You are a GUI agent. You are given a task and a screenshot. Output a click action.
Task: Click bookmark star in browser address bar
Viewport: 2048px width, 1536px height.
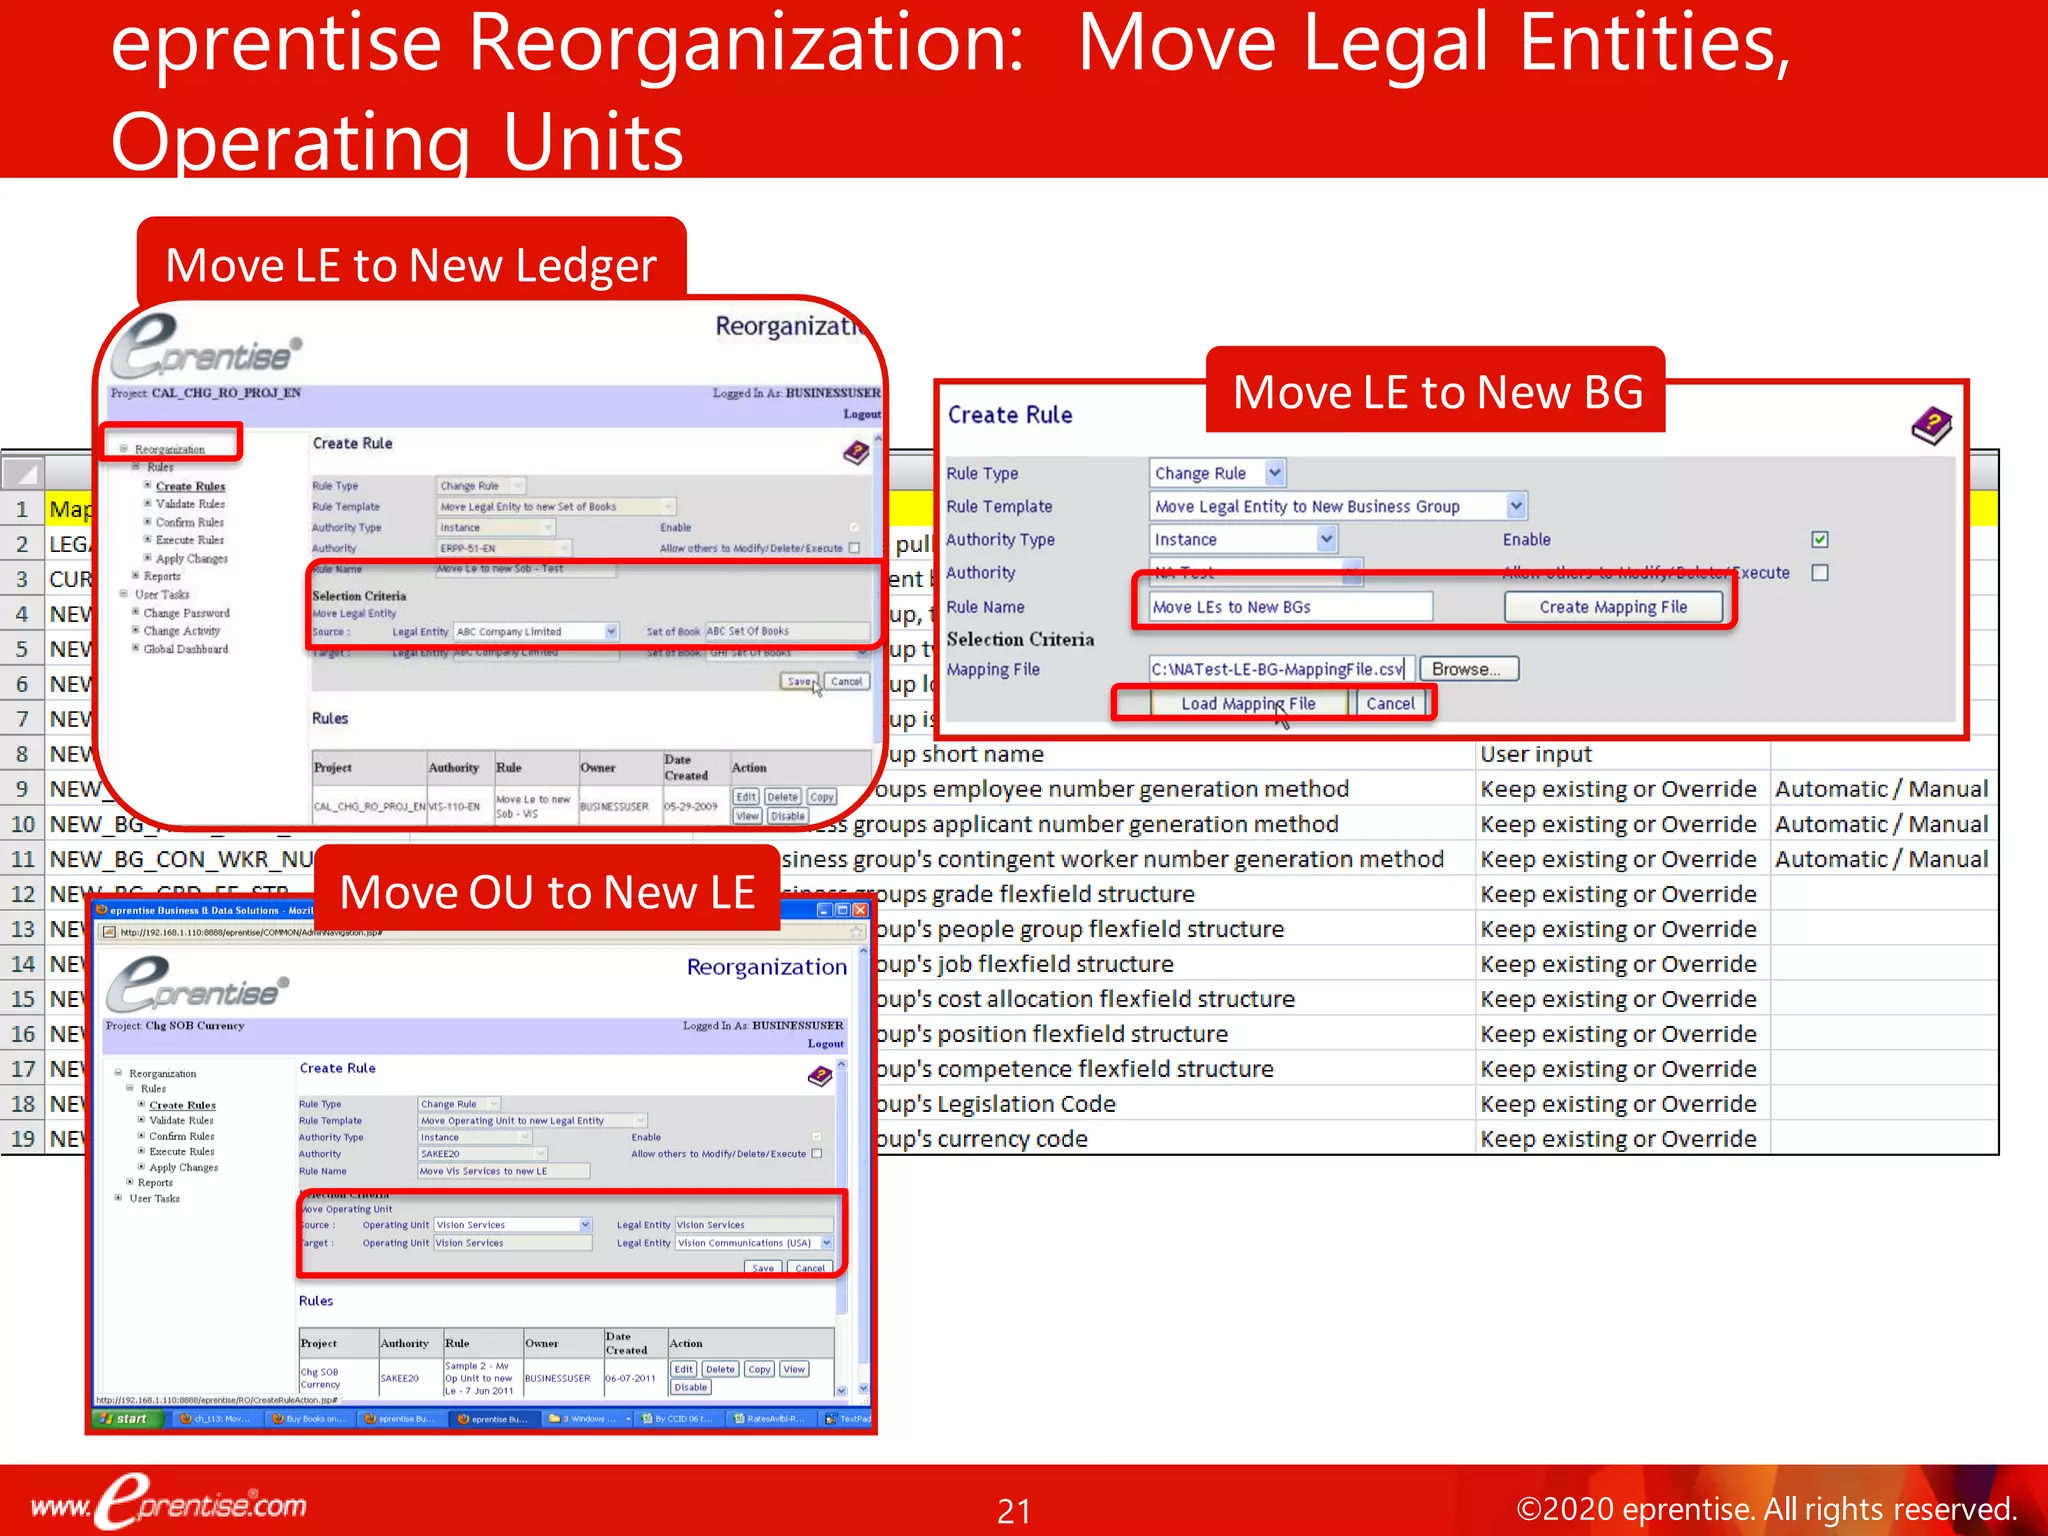pyautogui.click(x=857, y=932)
